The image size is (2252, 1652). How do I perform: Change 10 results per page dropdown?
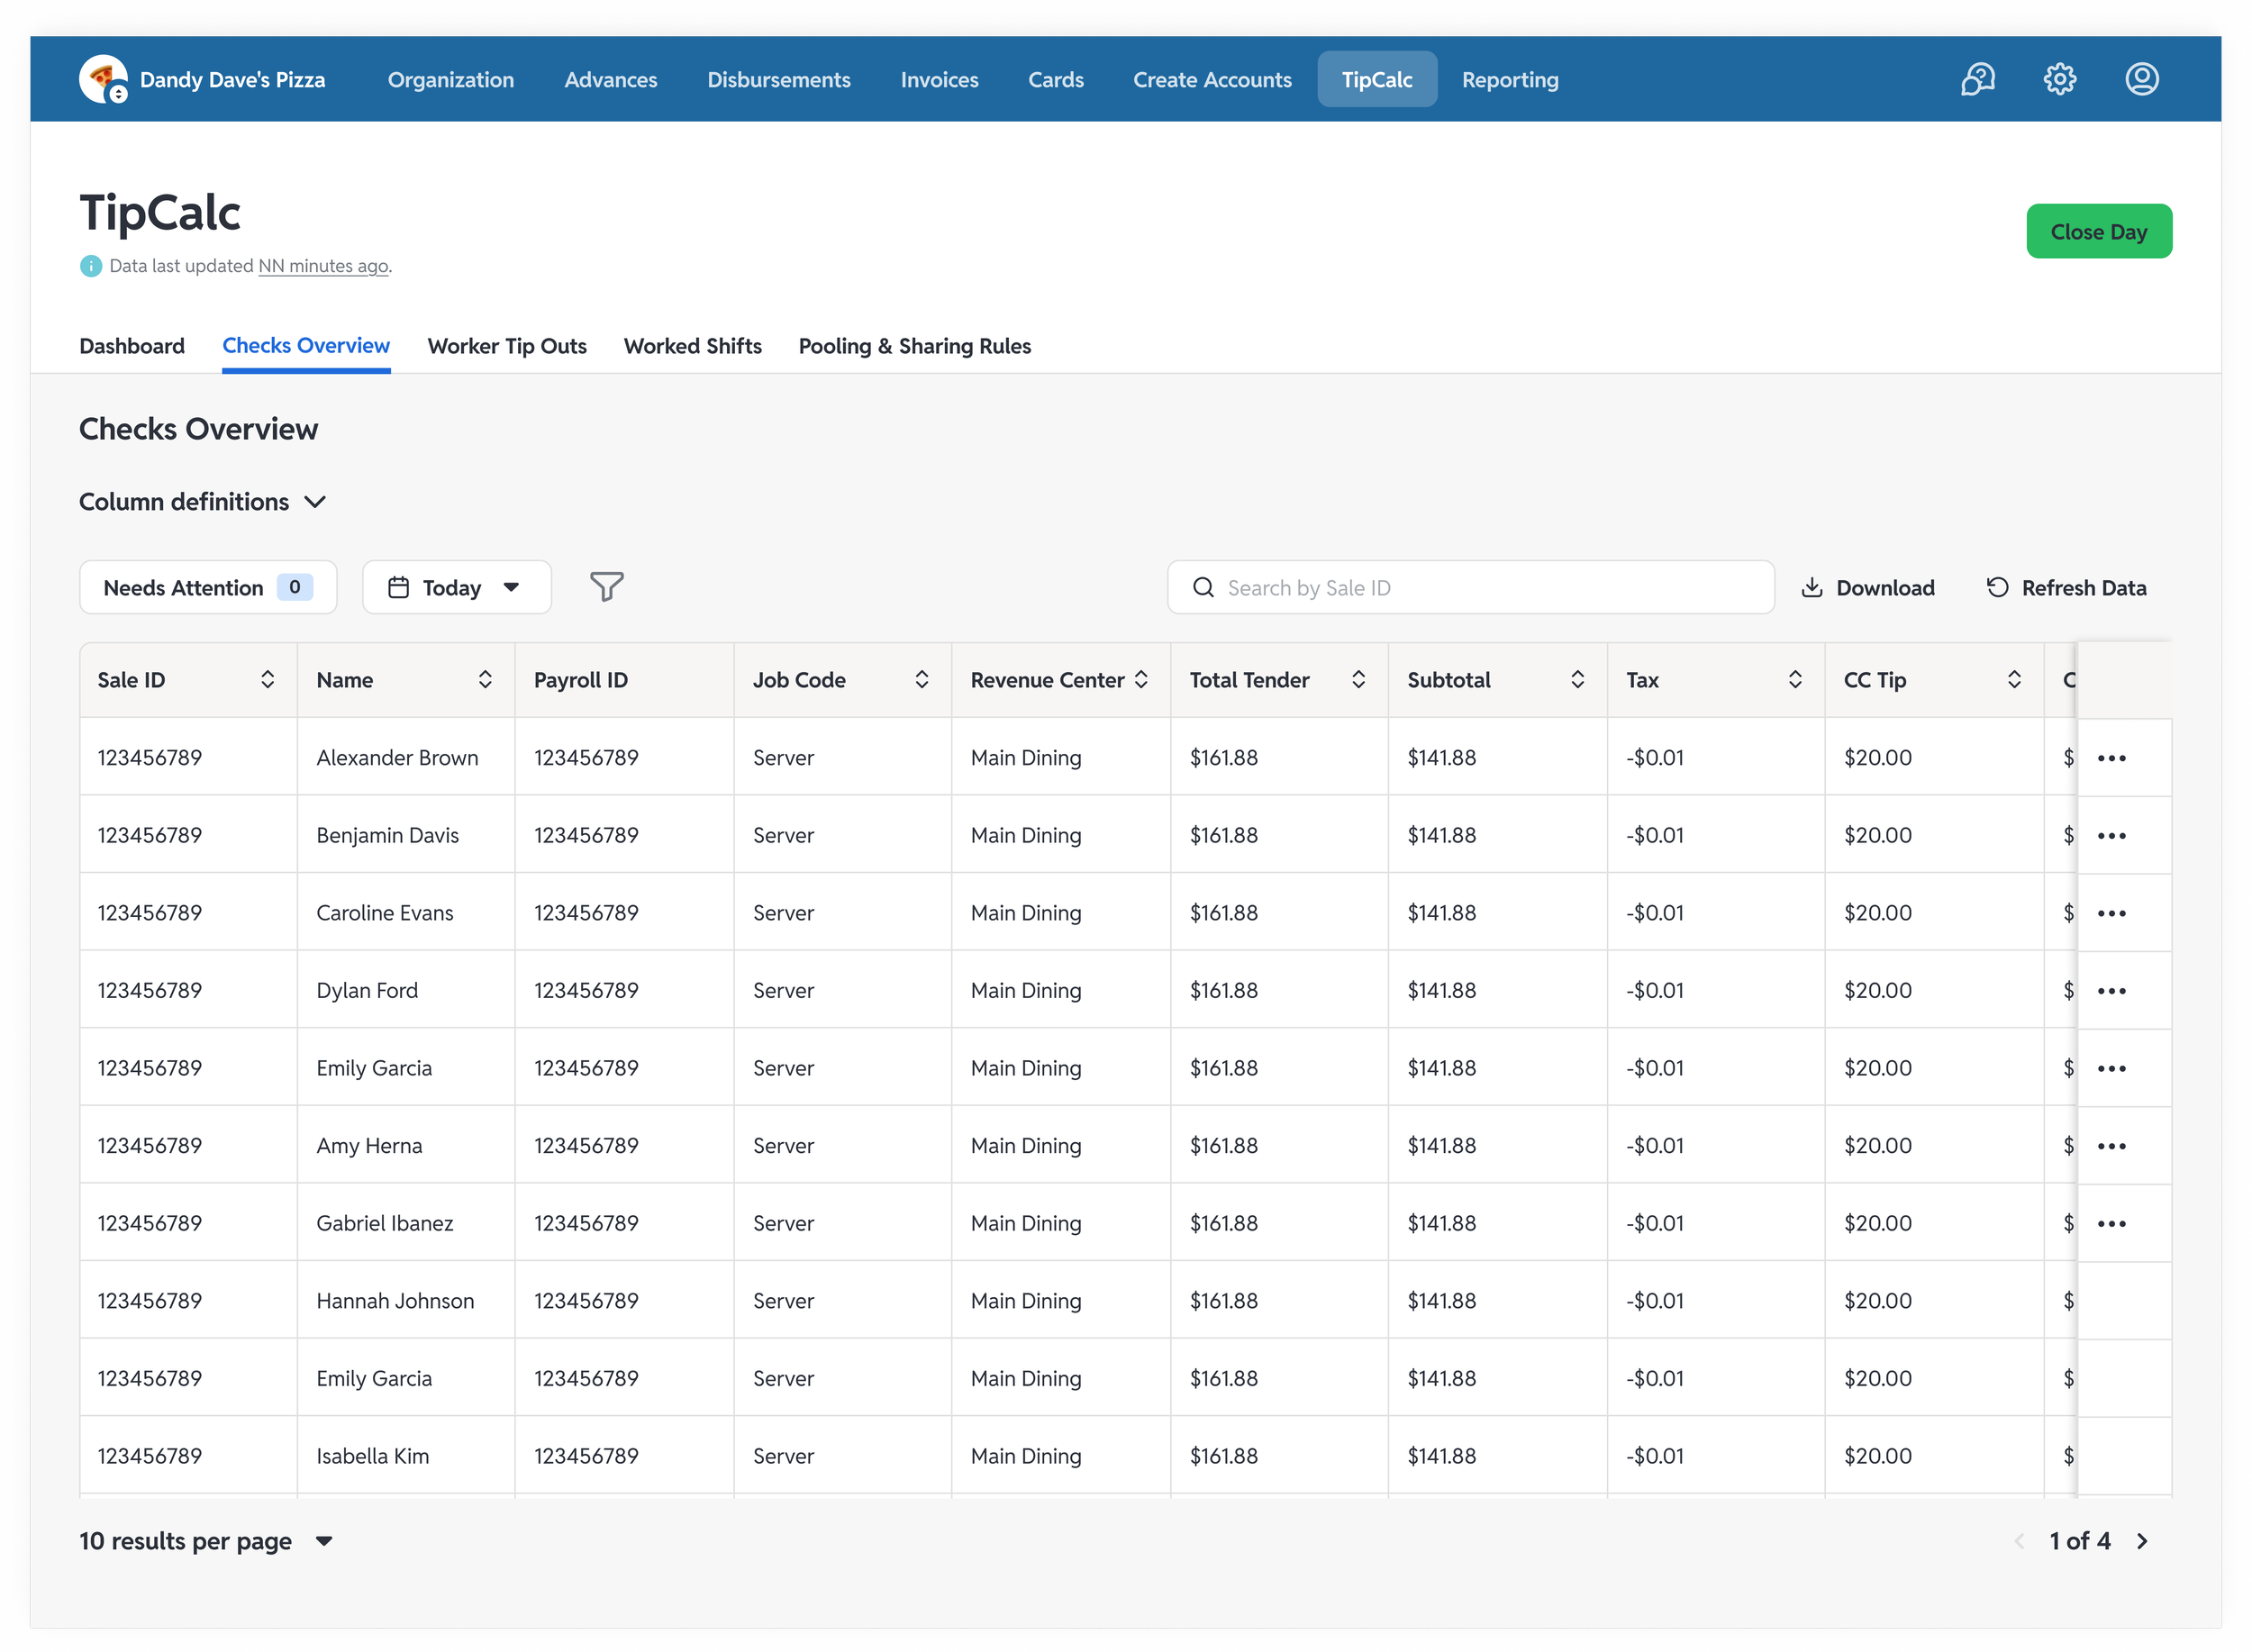point(206,1541)
